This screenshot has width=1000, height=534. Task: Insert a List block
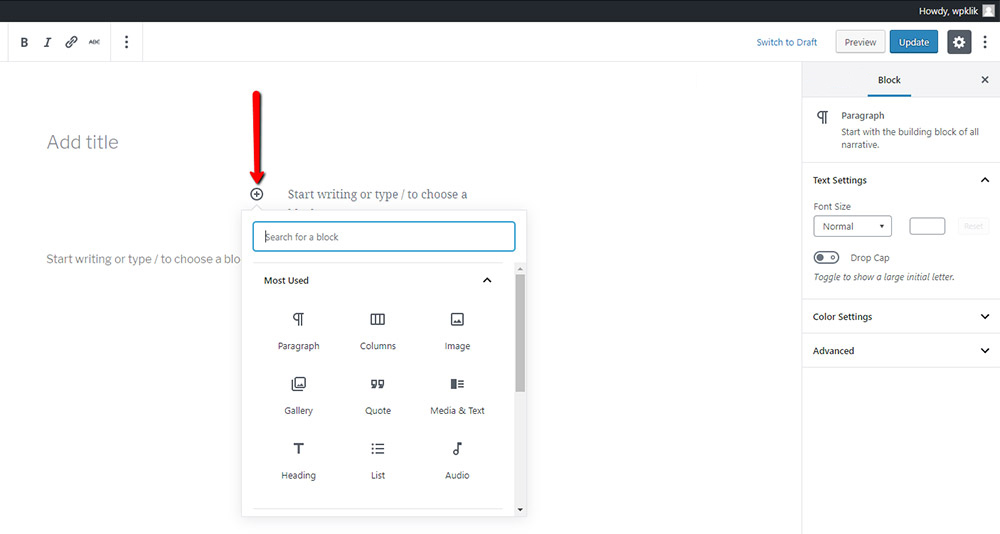(378, 461)
